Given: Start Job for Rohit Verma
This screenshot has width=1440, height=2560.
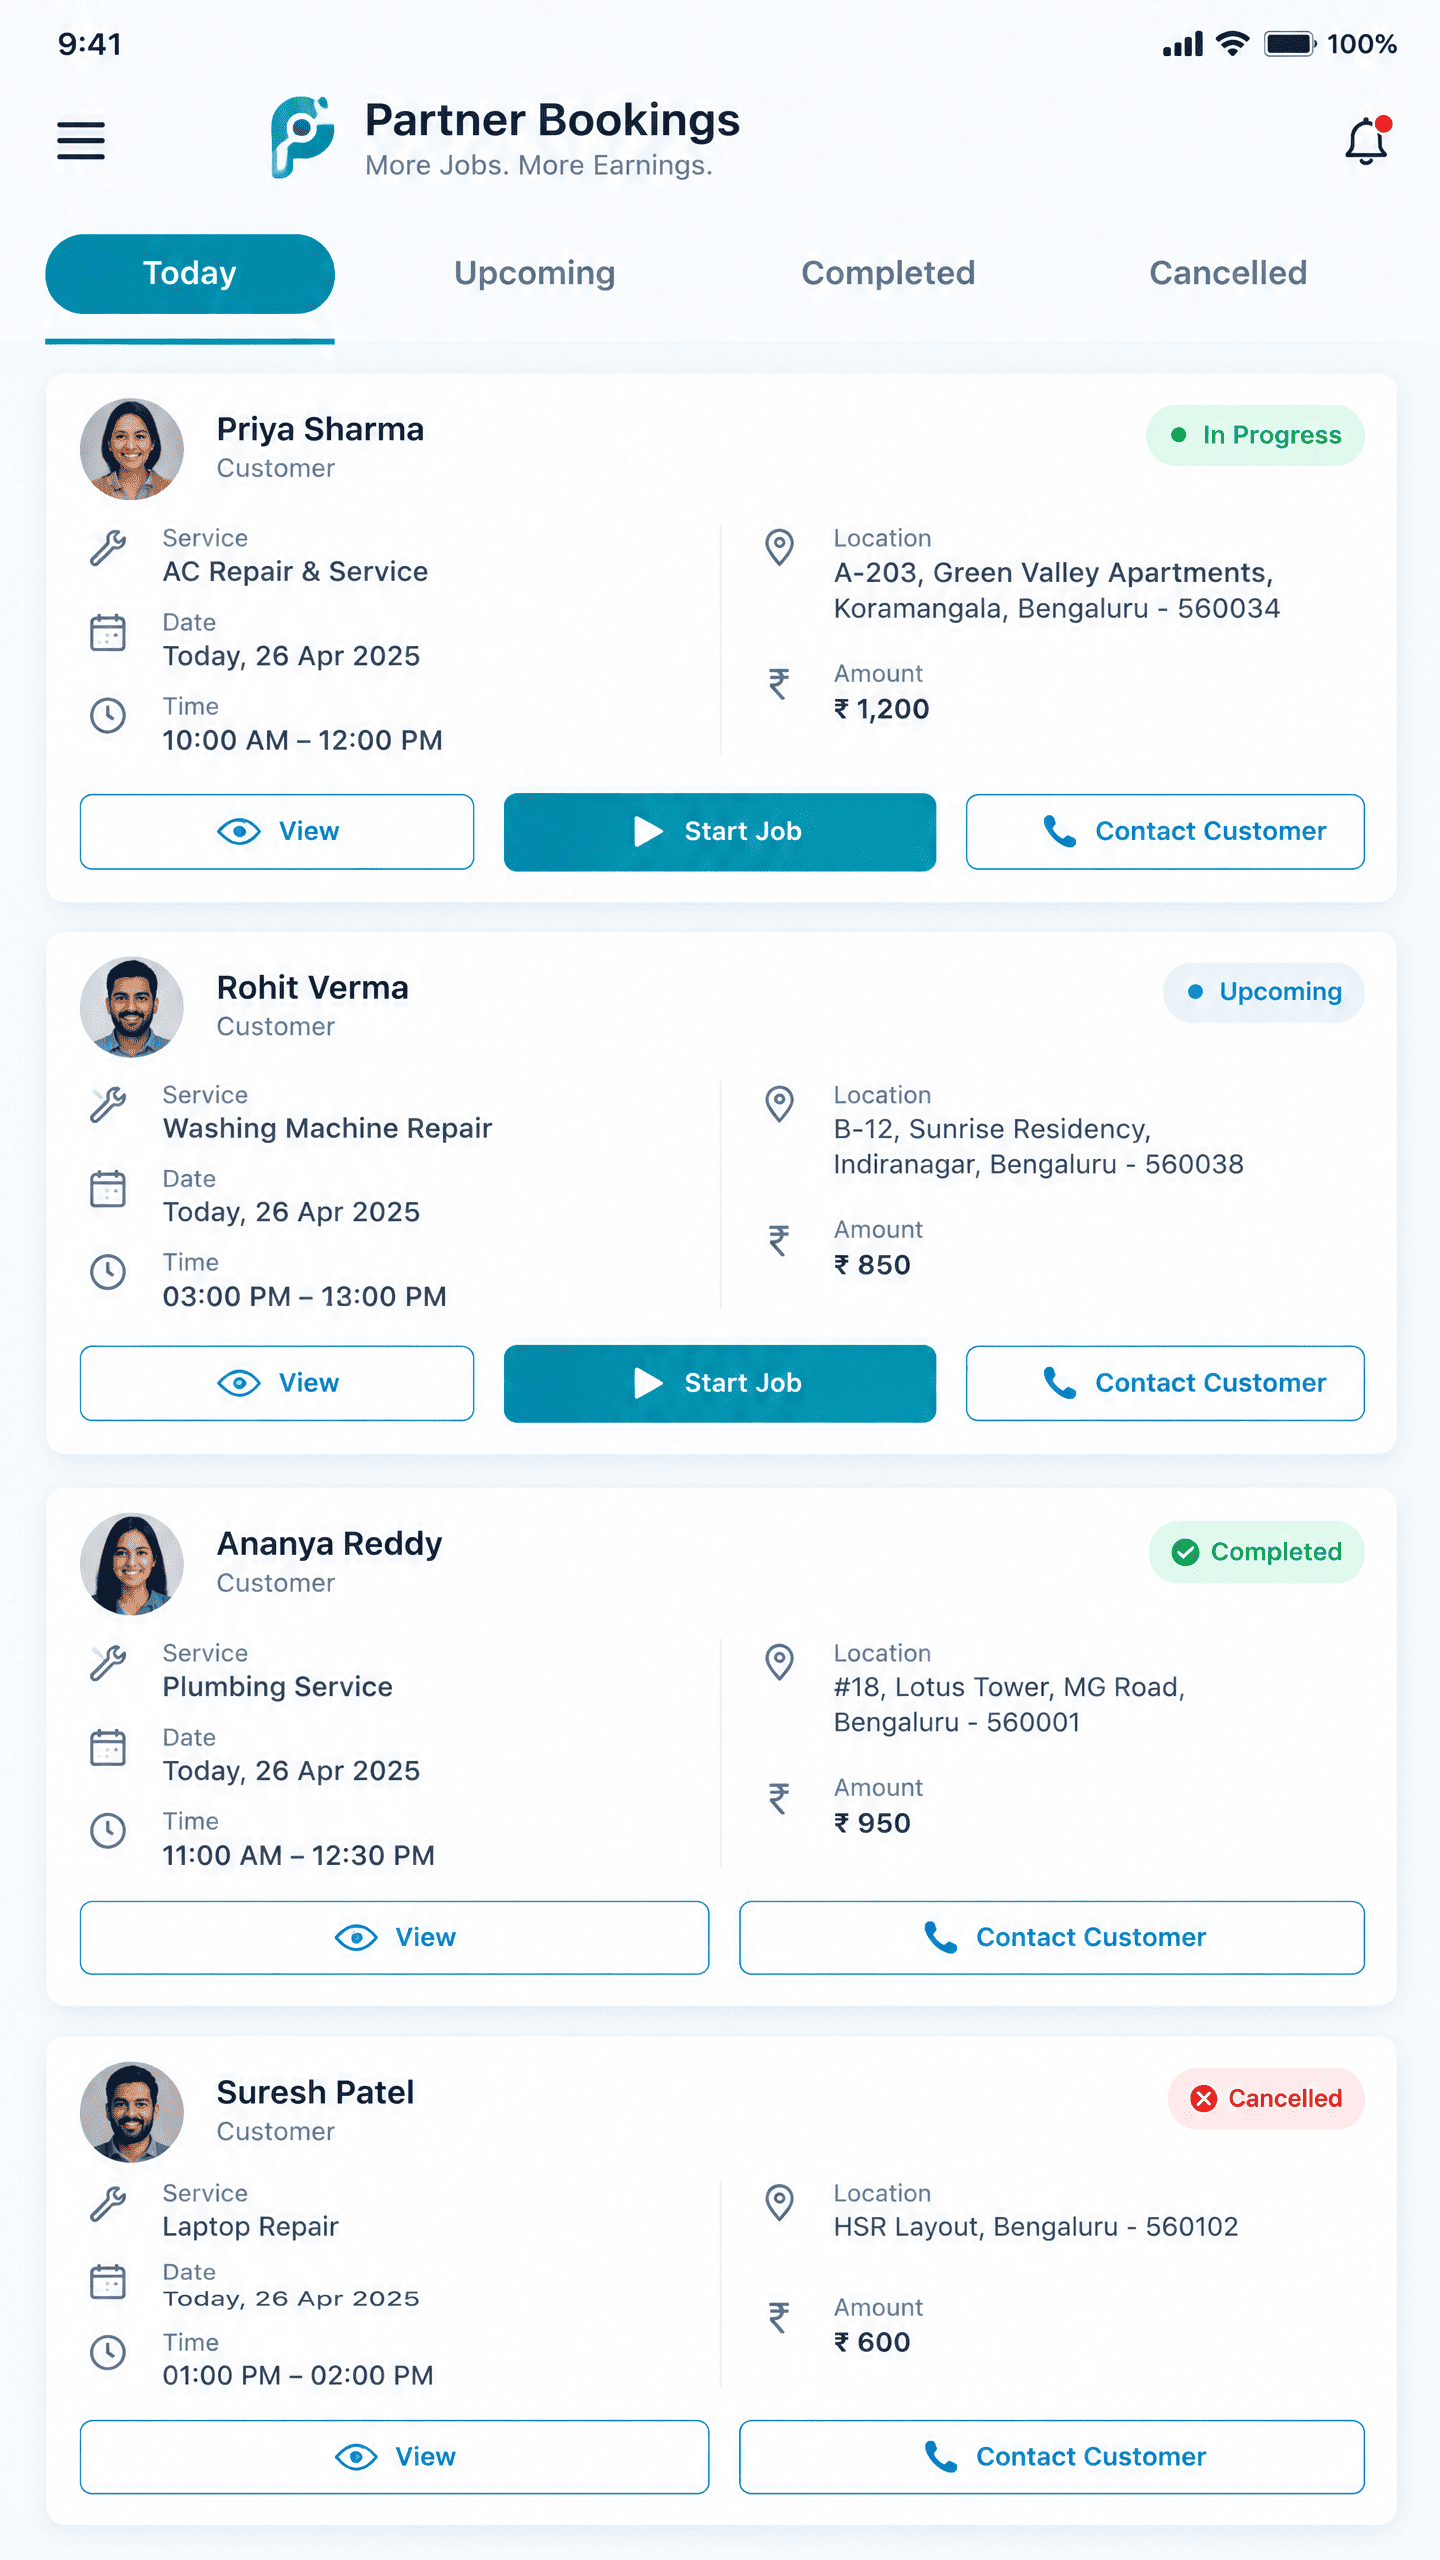Looking at the screenshot, I should [x=720, y=1383].
